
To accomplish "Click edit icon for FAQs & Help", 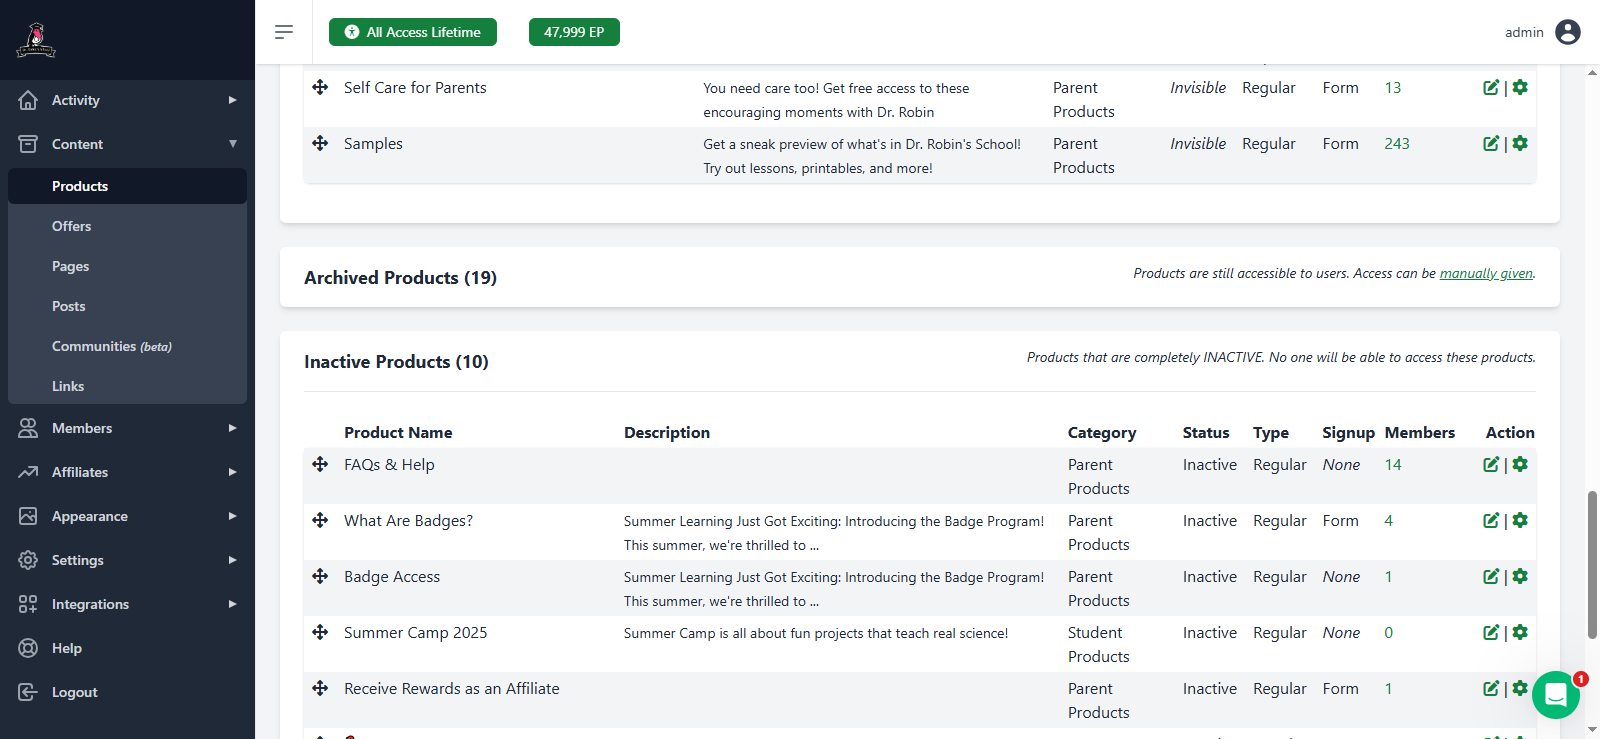I will click(x=1491, y=464).
